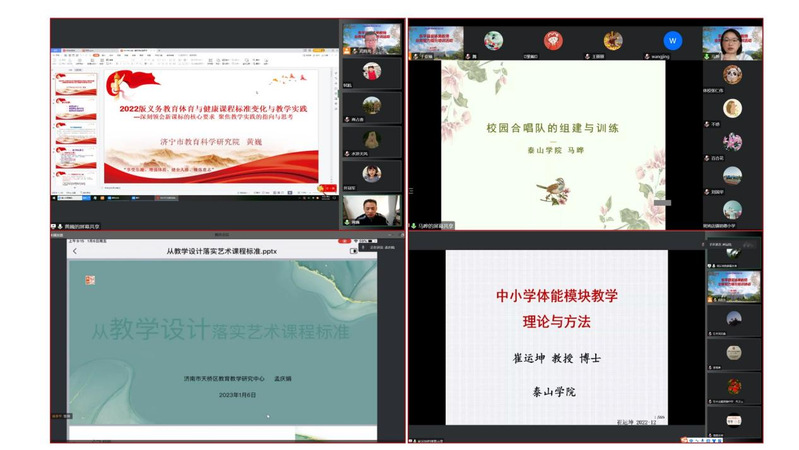The height and width of the screenshot is (450, 799).
Task: Click small gray button on choir slide edge
Action: 662,203
